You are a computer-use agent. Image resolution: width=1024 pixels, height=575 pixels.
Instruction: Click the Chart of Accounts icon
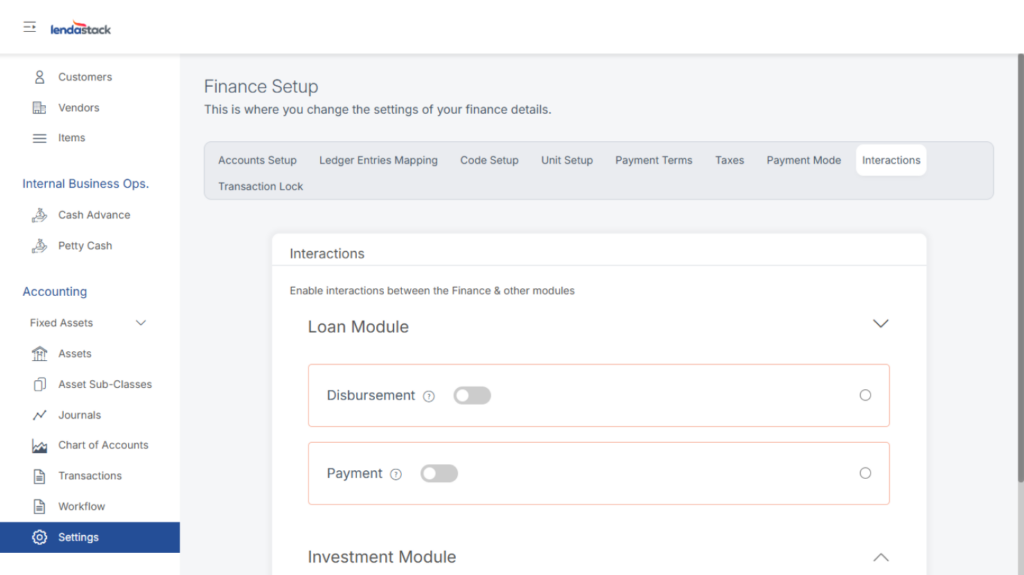pos(40,446)
